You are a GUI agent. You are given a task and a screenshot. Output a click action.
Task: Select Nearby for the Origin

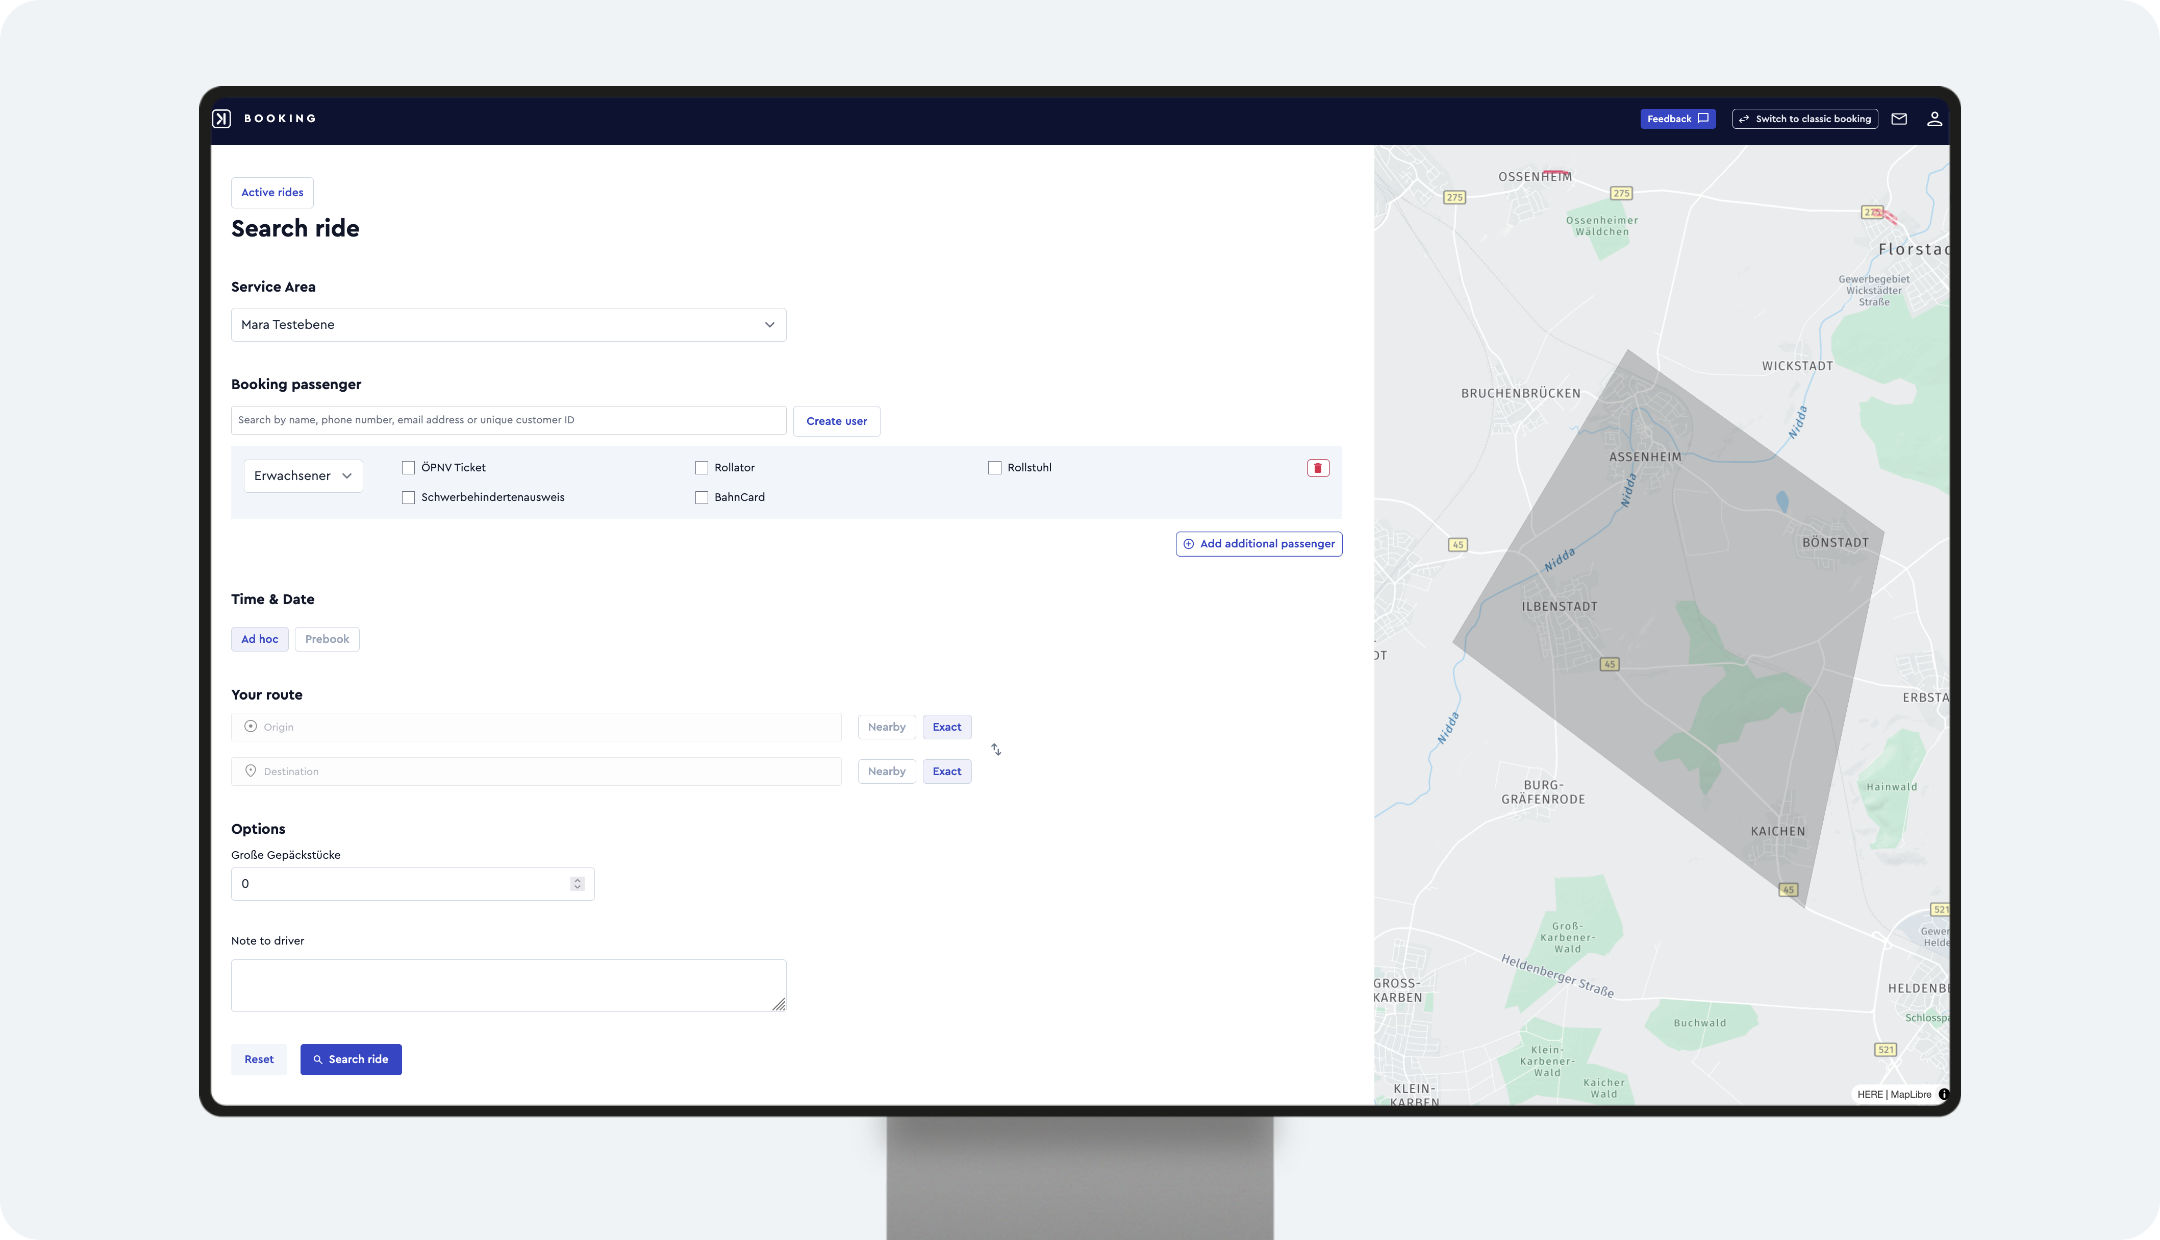[x=886, y=727]
